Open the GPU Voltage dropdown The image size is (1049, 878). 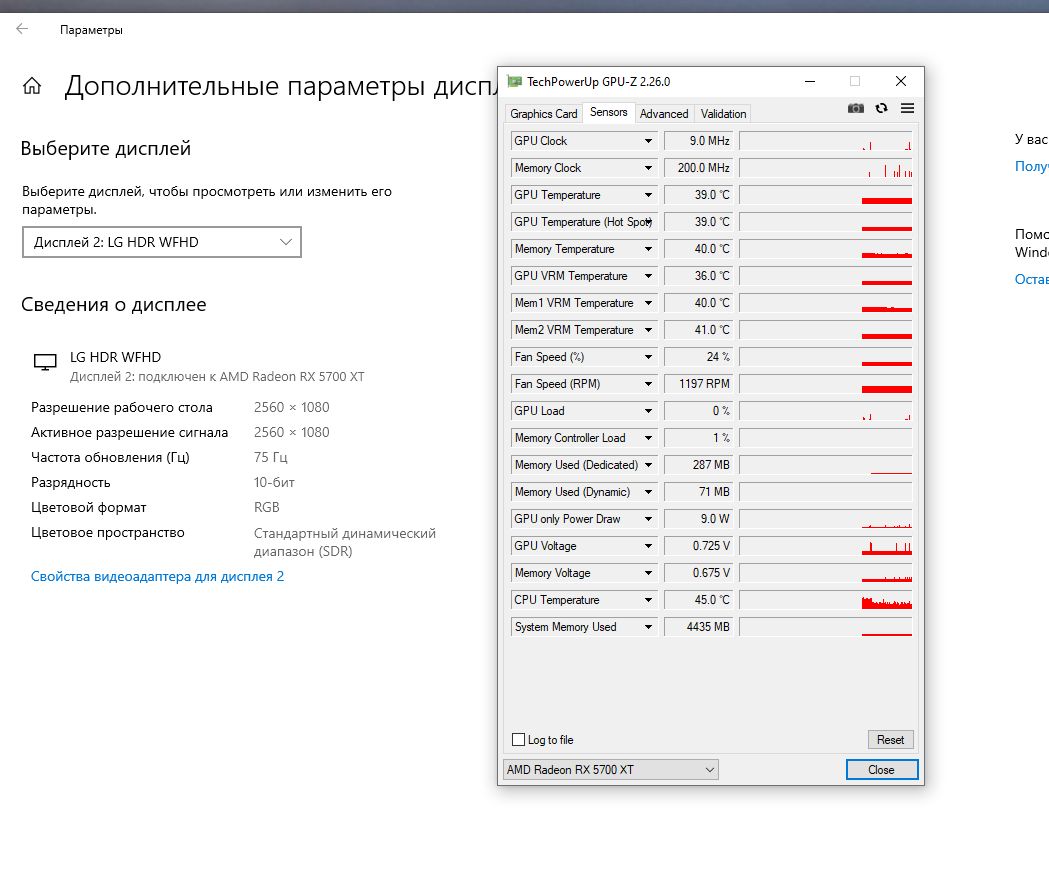(x=648, y=546)
